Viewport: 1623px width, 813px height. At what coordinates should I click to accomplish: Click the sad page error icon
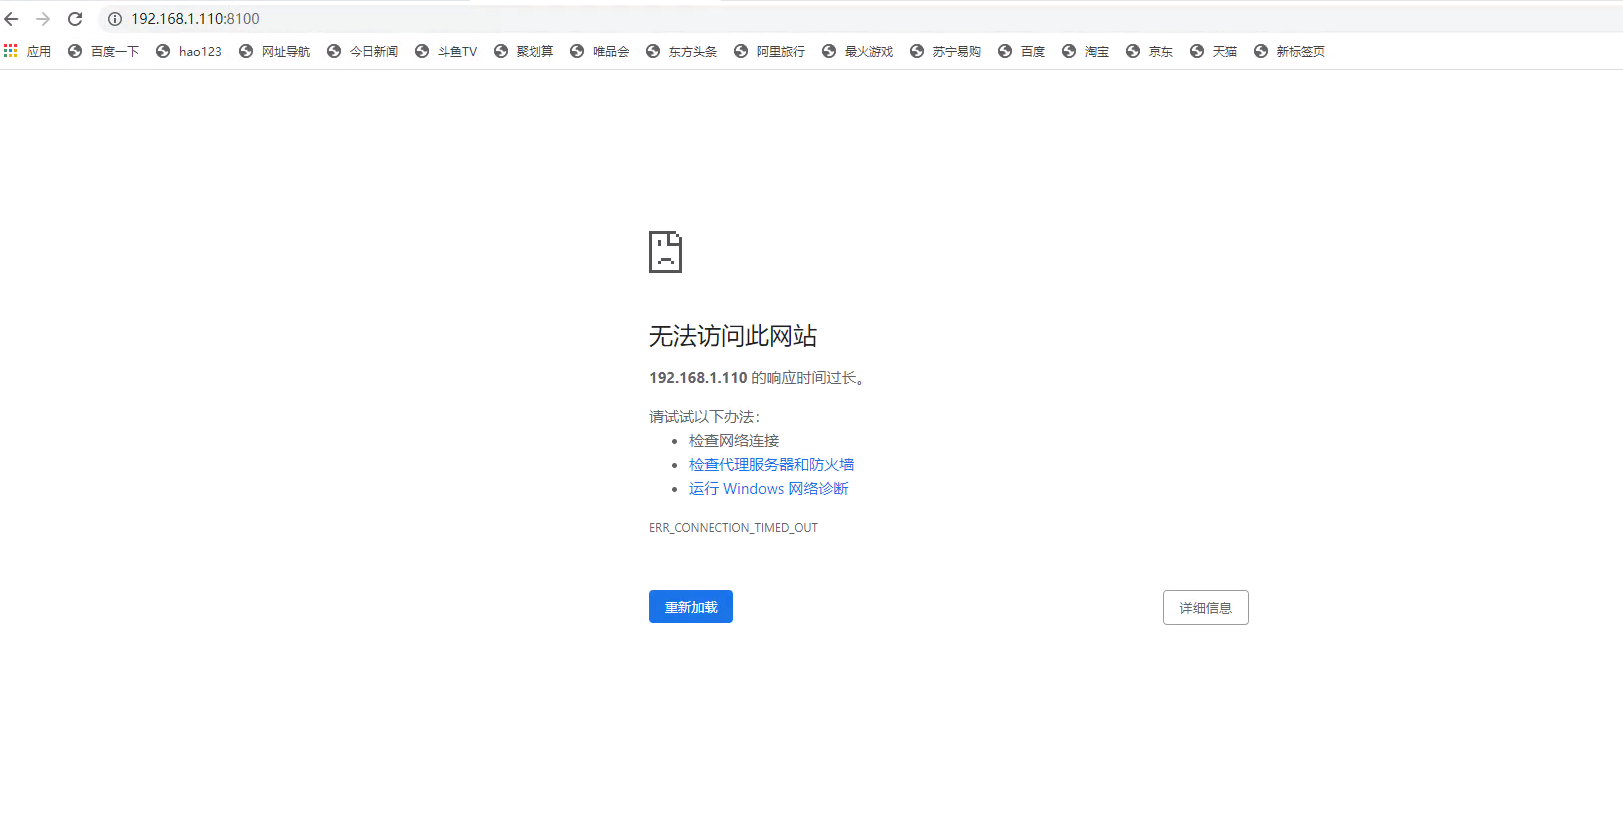tap(665, 252)
